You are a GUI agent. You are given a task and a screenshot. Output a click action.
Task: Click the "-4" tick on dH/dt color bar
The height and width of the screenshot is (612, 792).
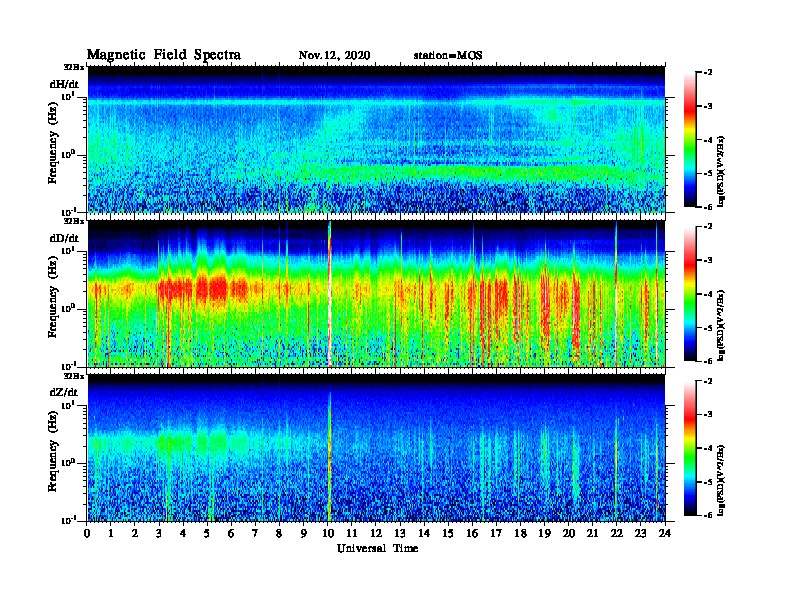(707, 140)
